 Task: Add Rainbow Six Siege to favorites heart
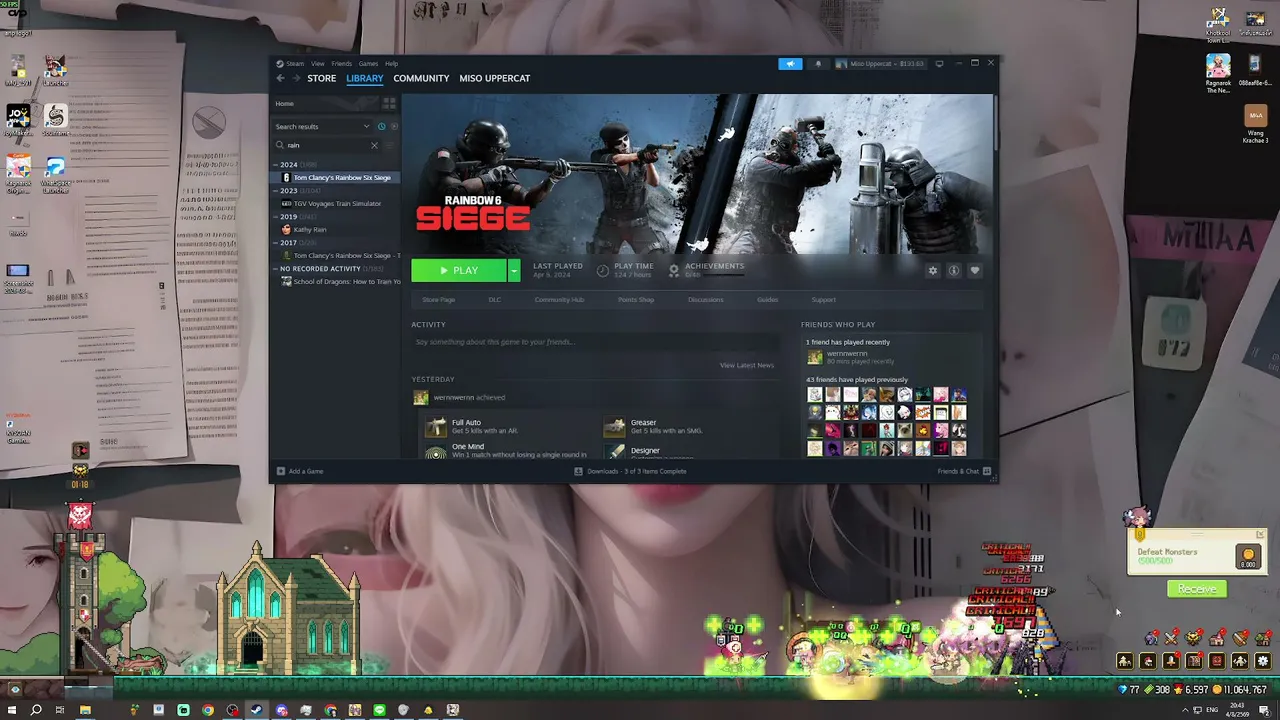tap(975, 270)
